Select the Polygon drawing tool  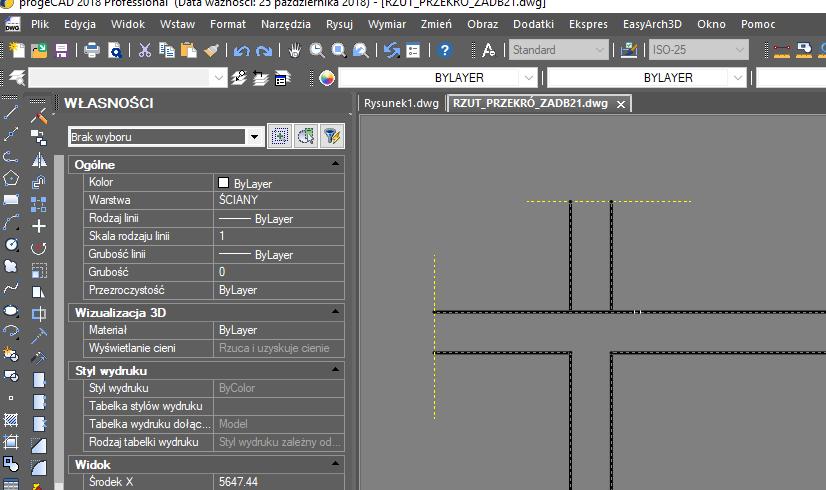11,179
